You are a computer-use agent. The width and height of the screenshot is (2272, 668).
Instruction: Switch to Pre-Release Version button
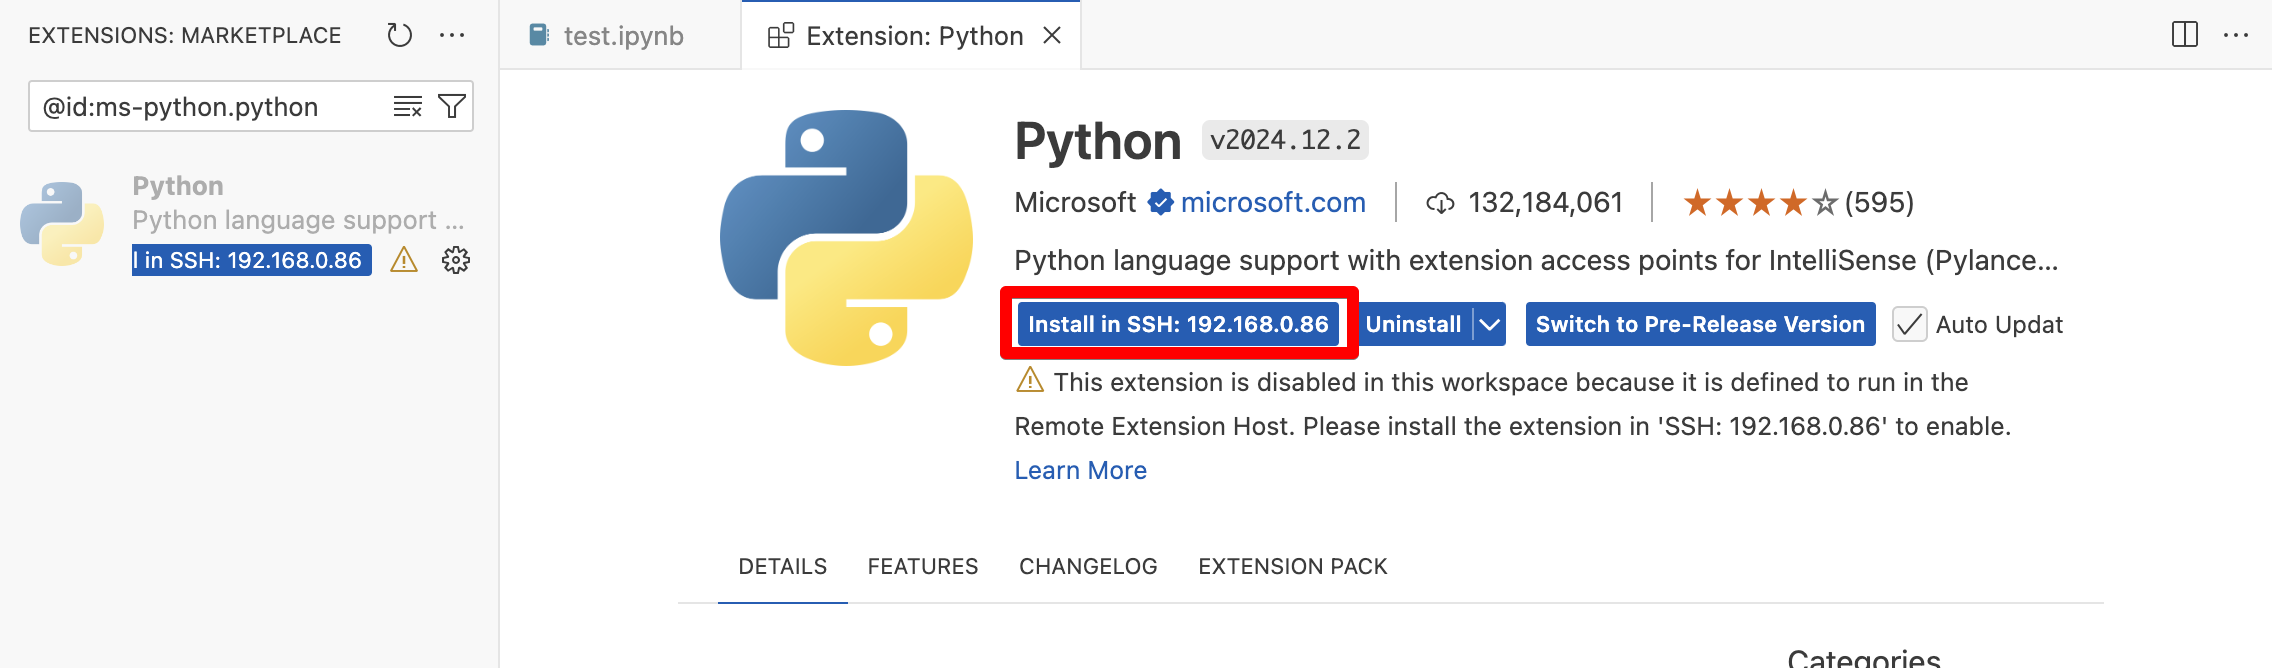[x=1700, y=324]
